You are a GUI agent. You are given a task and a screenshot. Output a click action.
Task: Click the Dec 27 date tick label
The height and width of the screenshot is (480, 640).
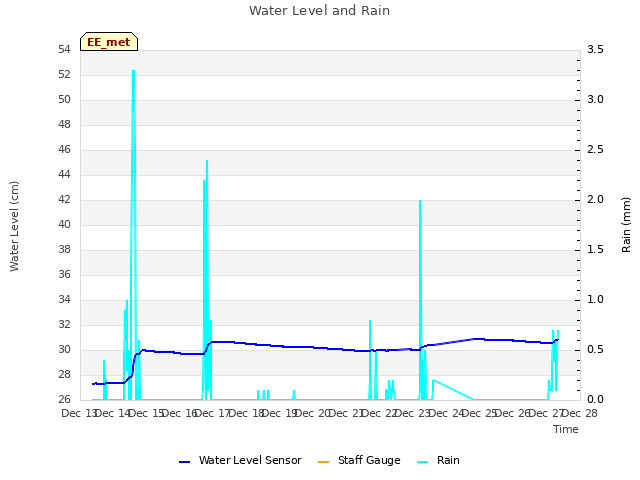click(547, 413)
